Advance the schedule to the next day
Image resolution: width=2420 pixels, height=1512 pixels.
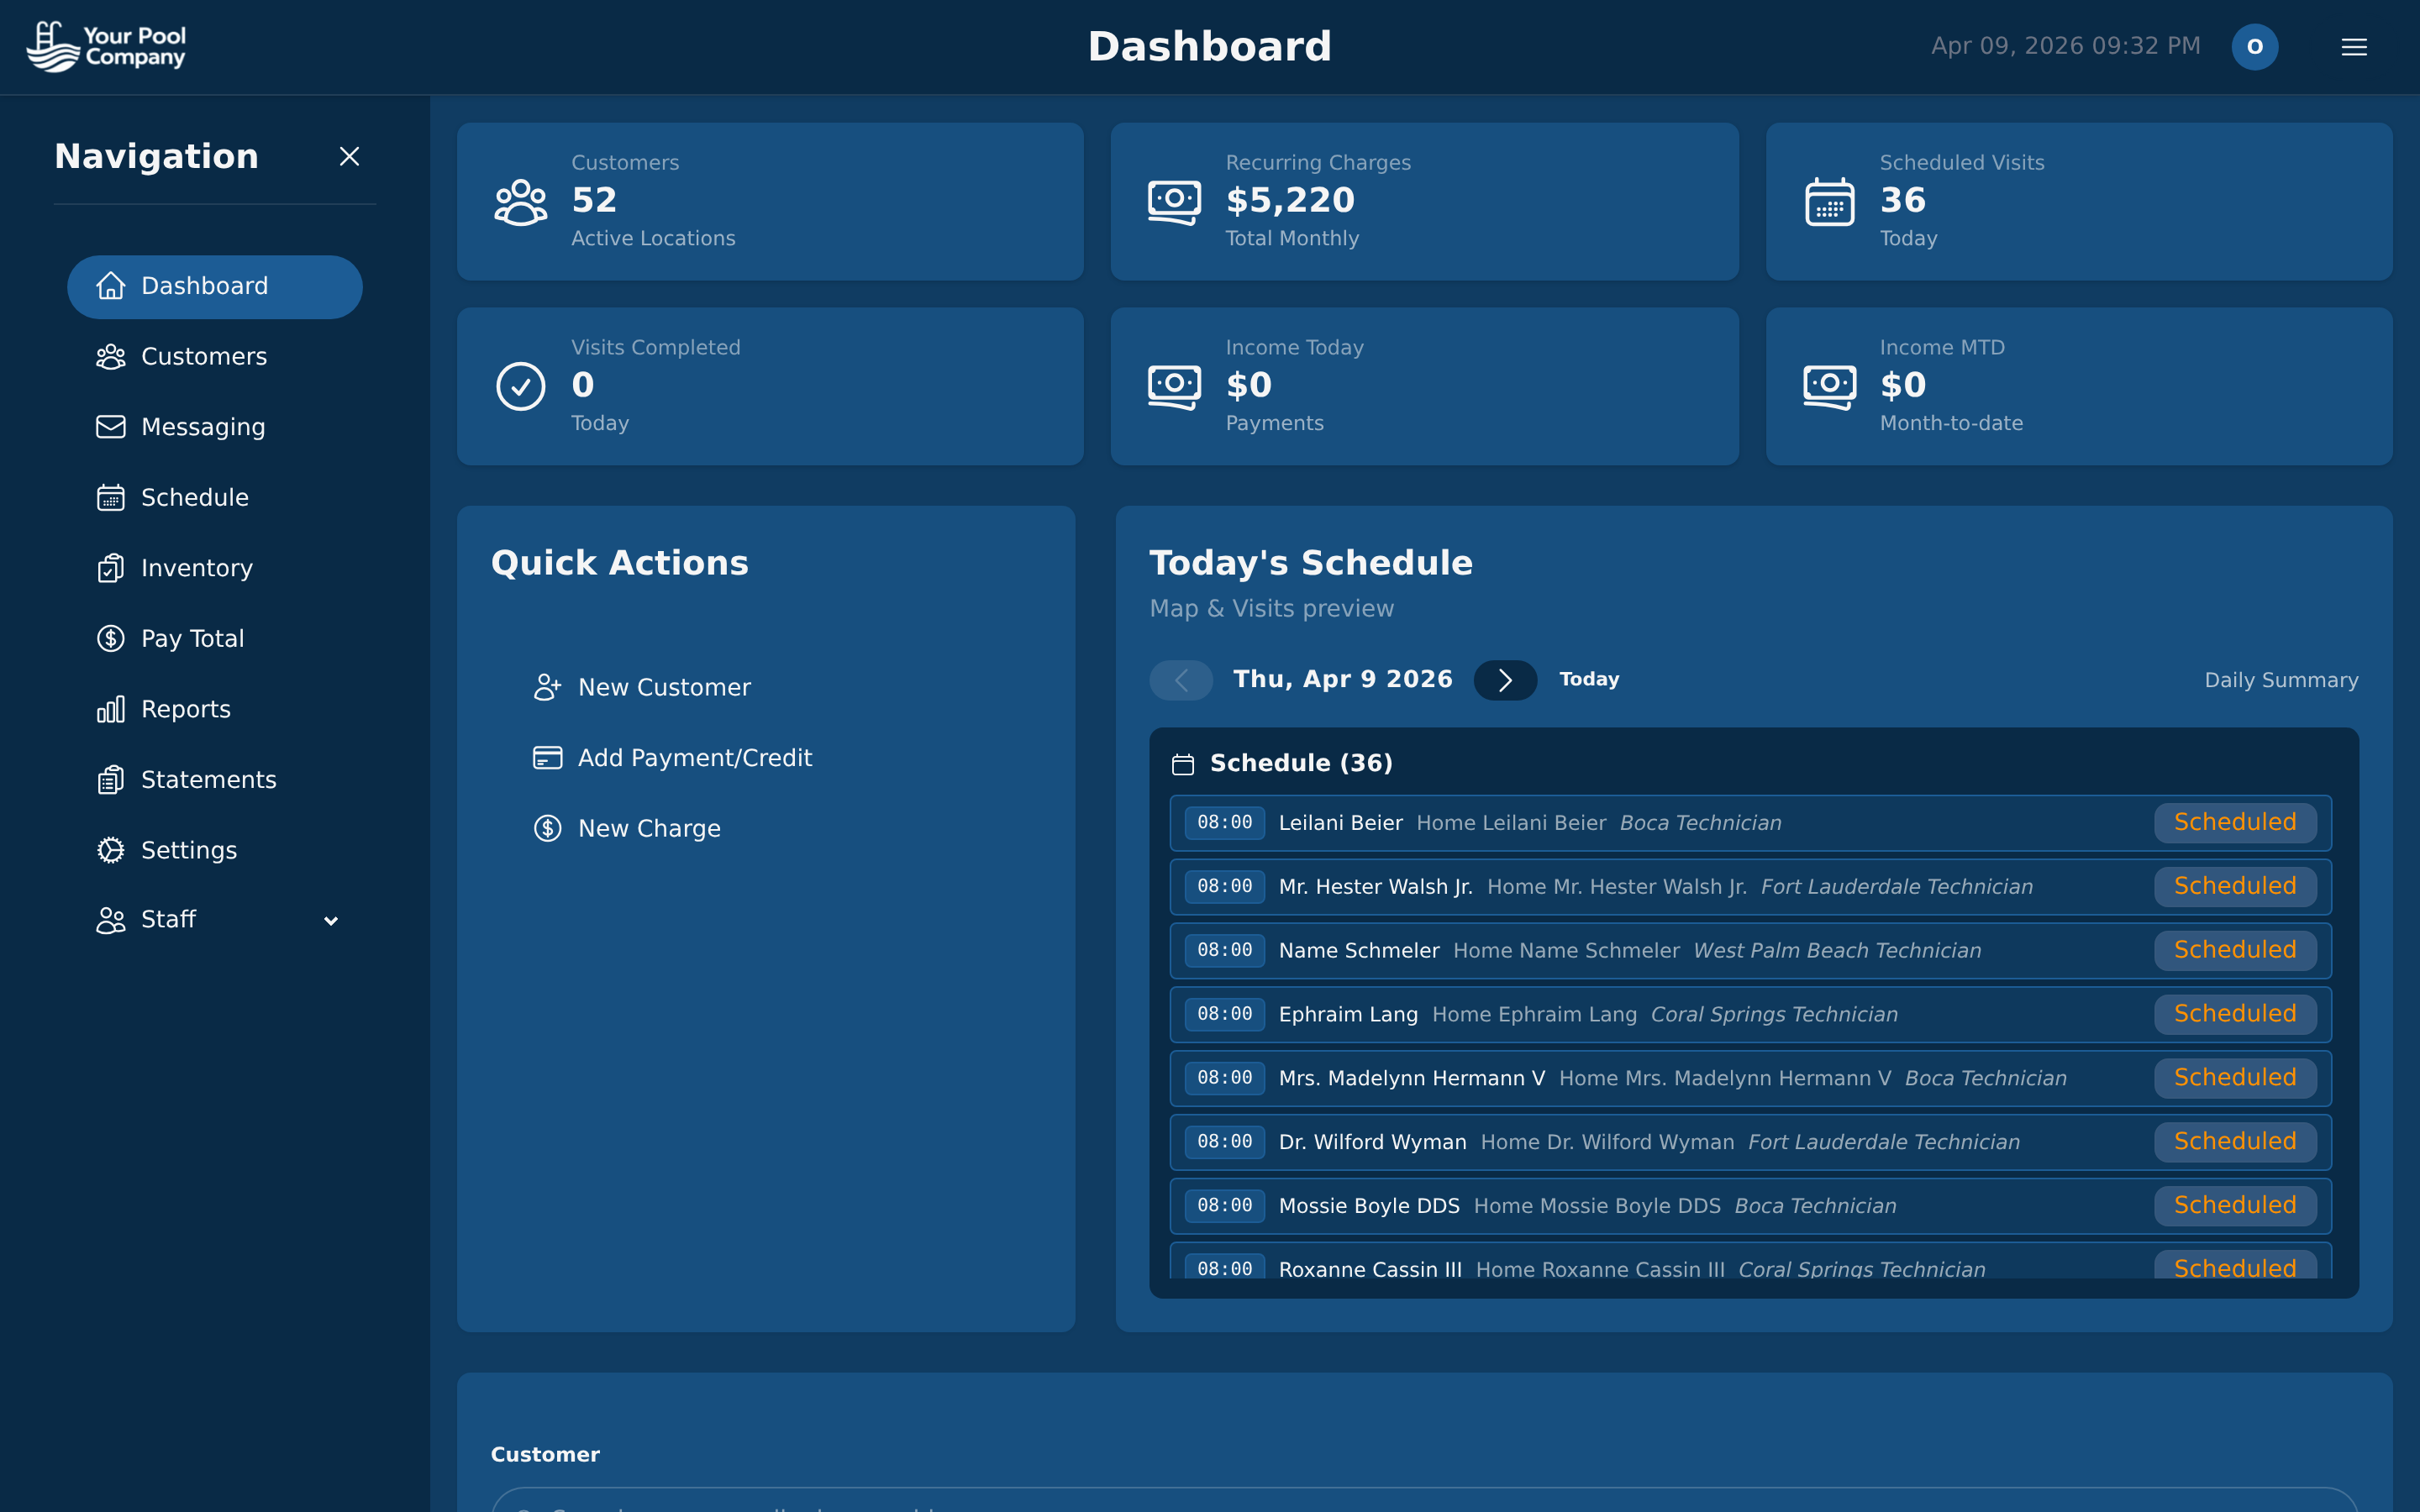pos(1505,679)
